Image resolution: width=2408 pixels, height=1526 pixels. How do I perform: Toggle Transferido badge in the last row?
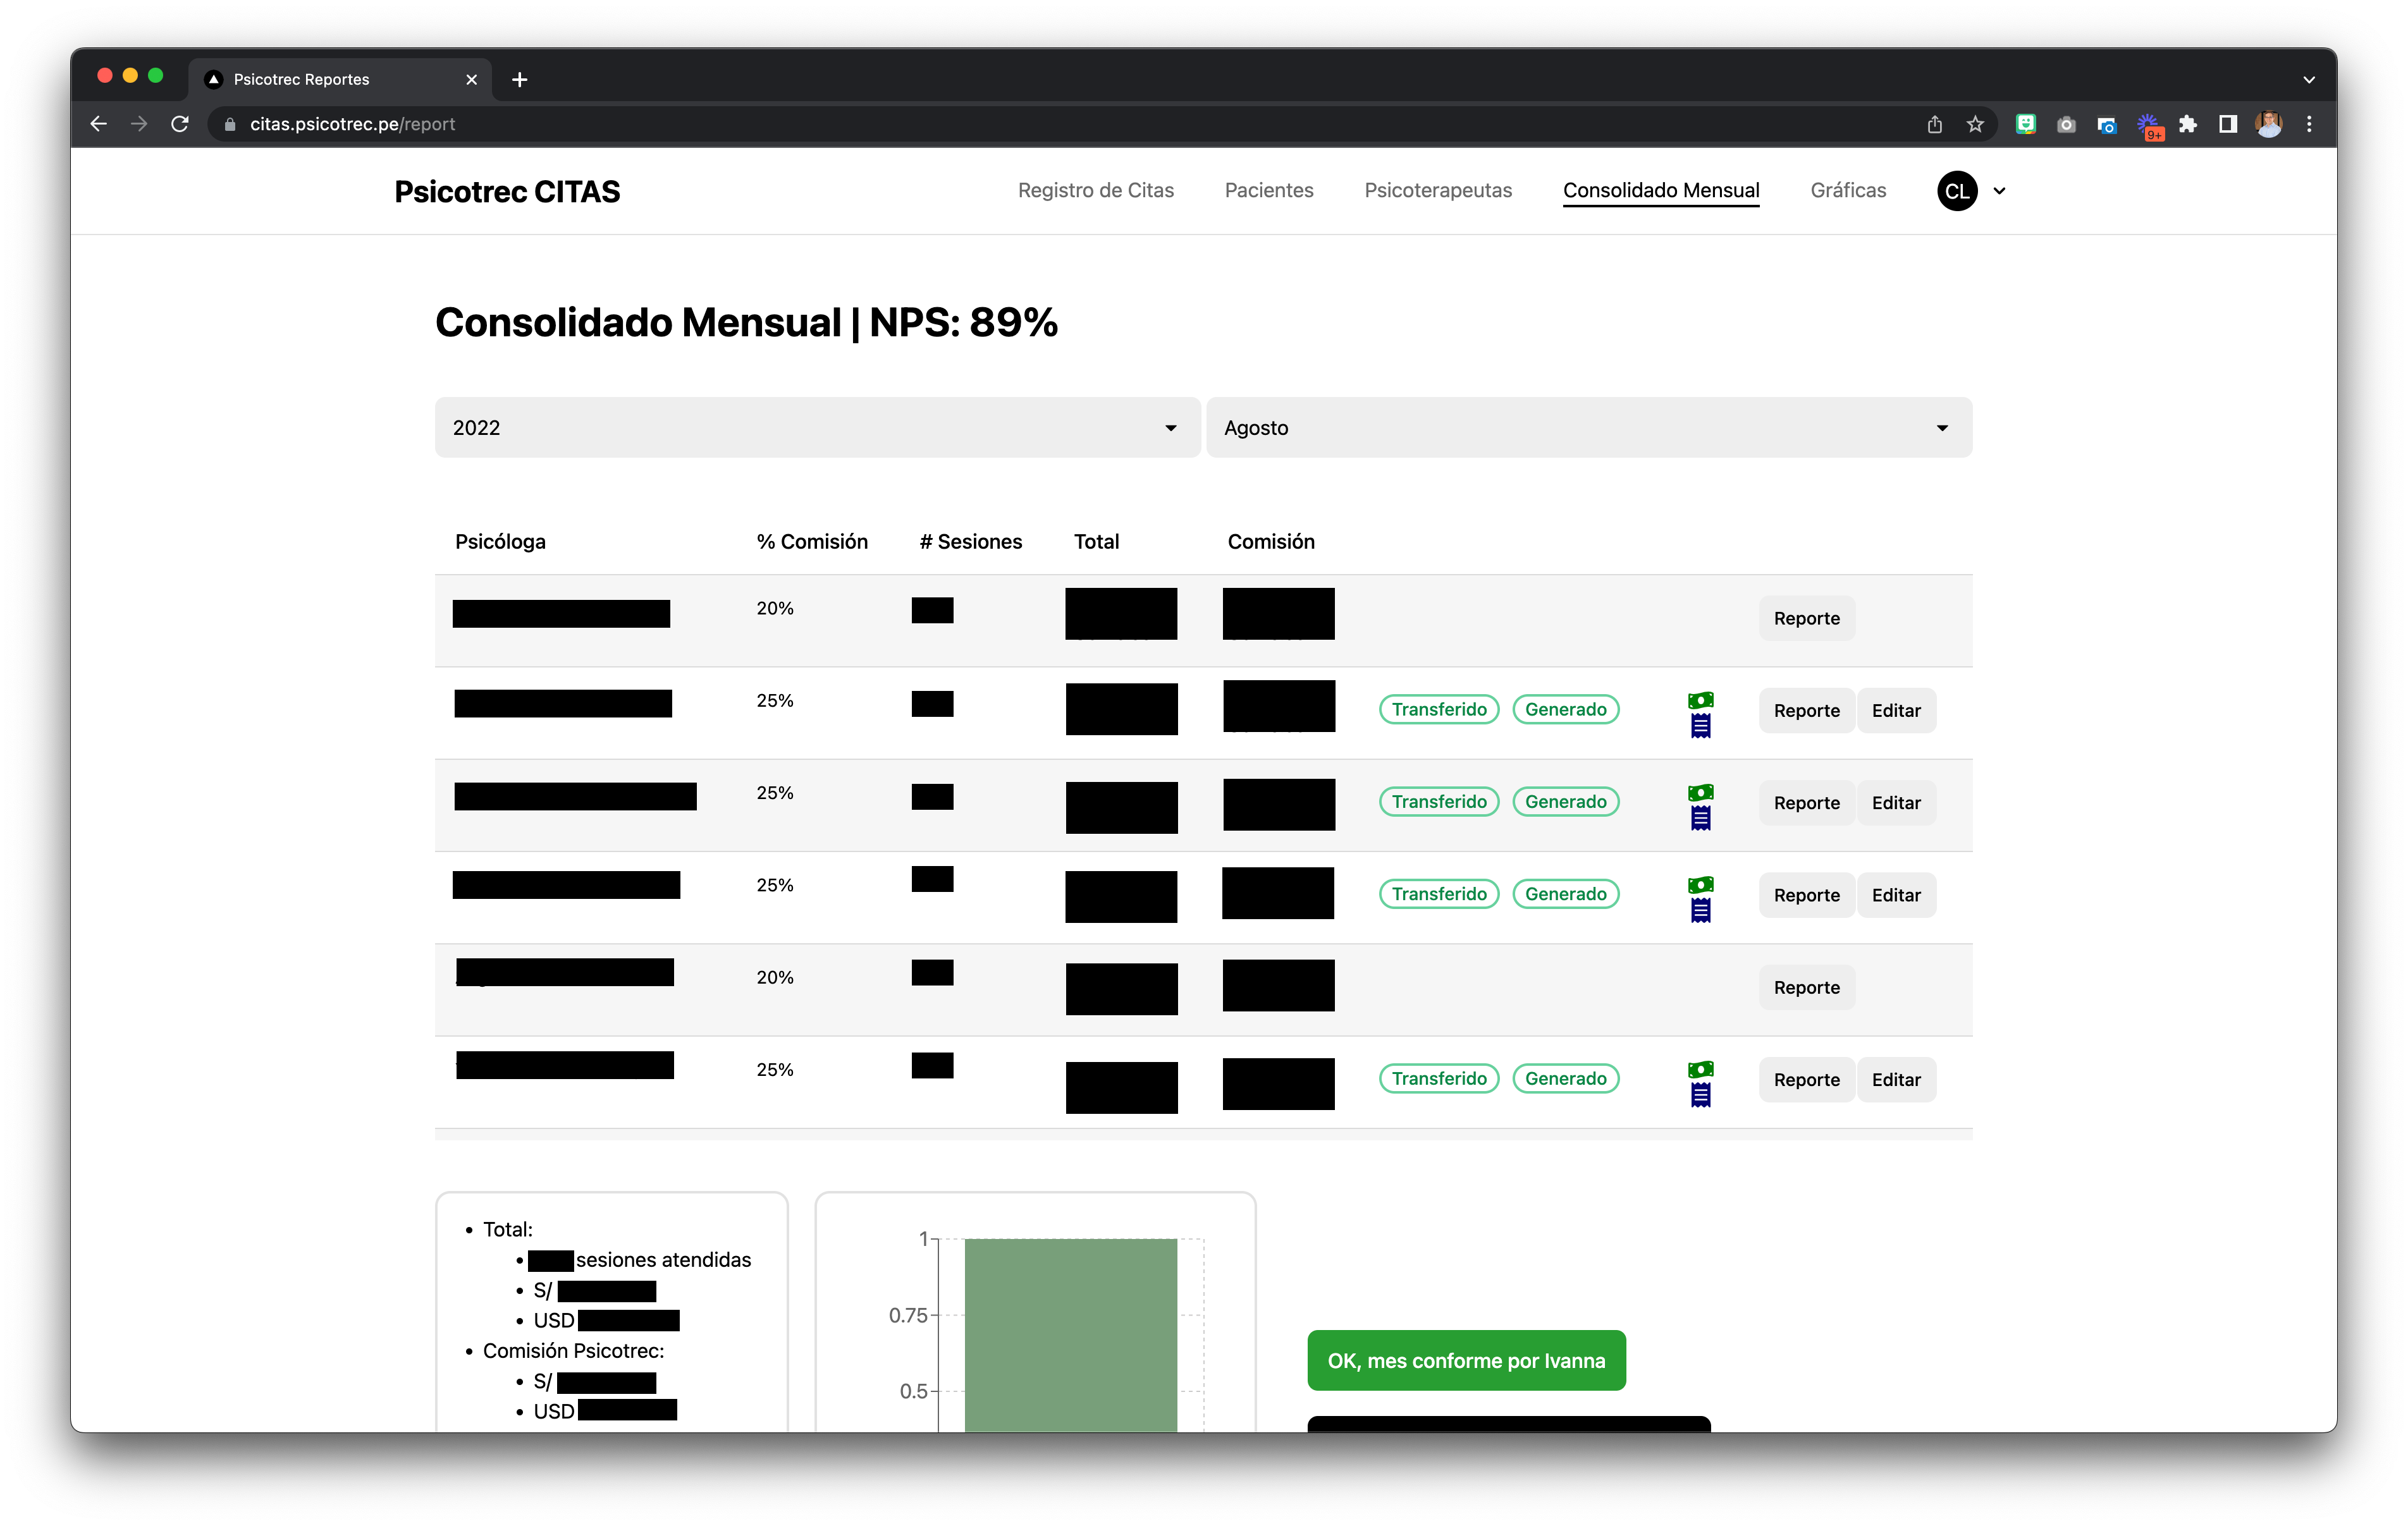click(1438, 1078)
